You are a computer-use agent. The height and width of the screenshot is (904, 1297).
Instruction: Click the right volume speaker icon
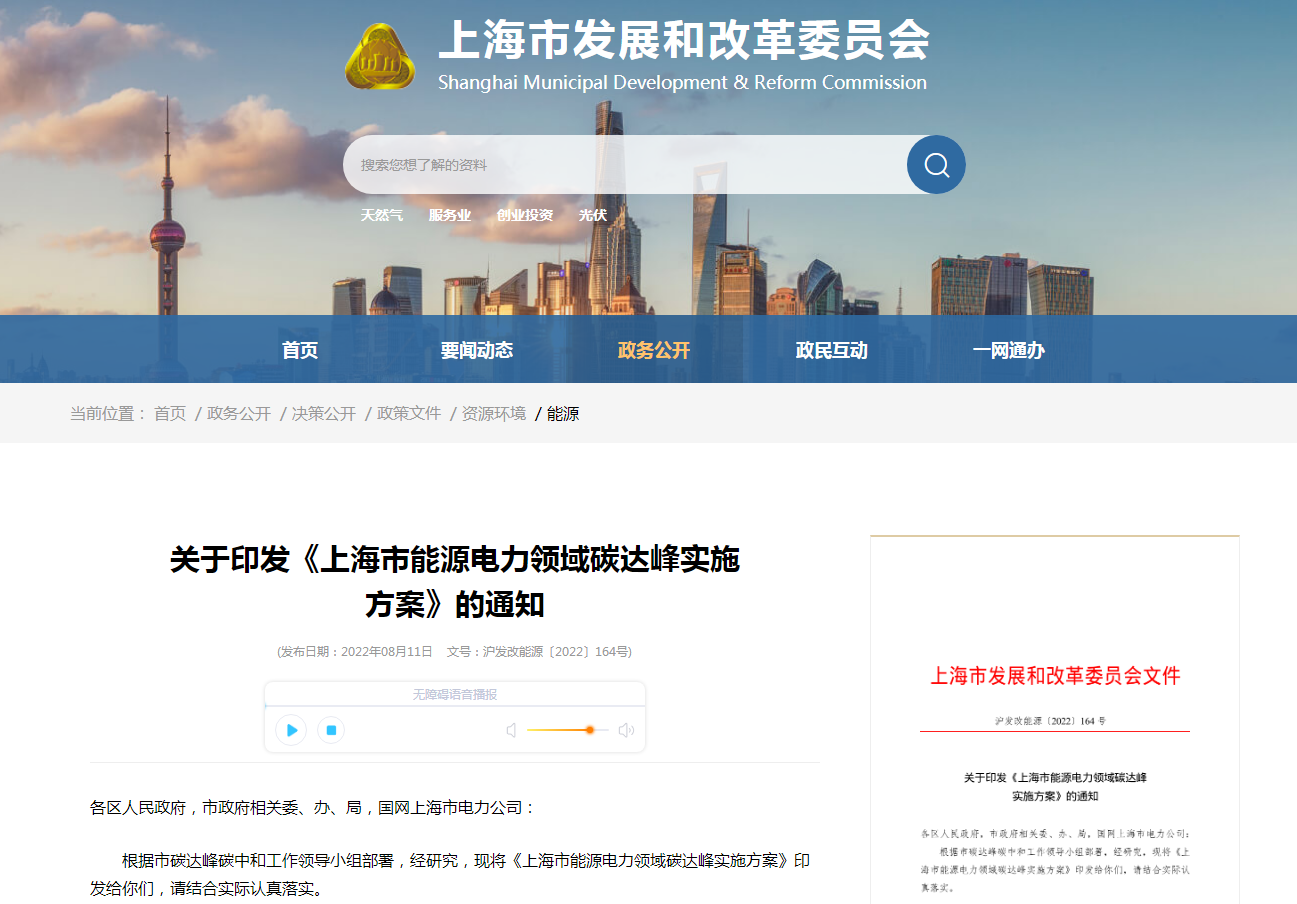pyautogui.click(x=626, y=730)
